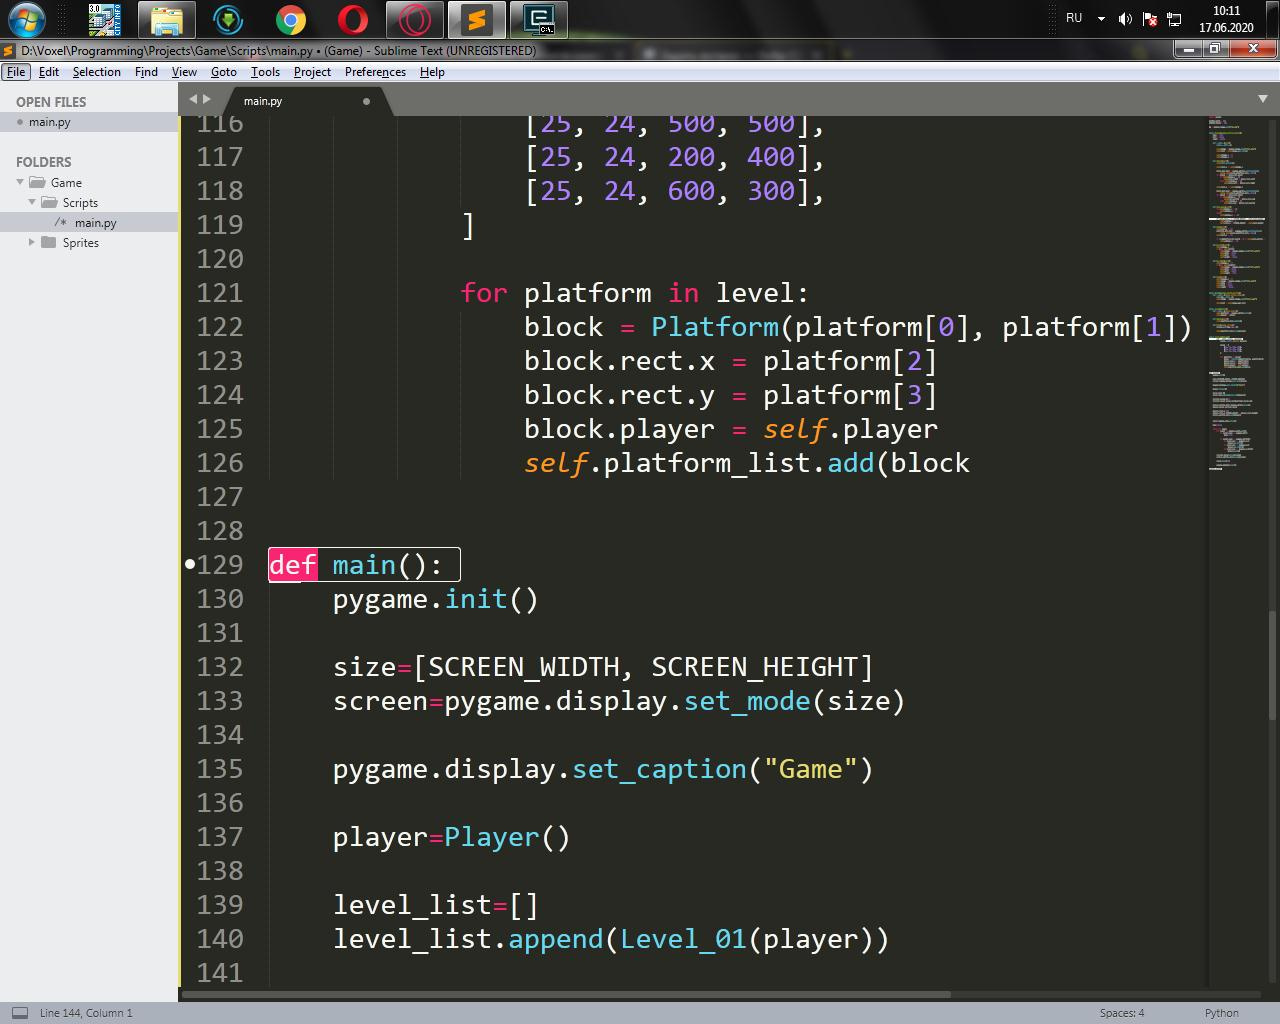Screen dimensions: 1280x1024
Task: Open the View menu
Action: click(x=184, y=72)
